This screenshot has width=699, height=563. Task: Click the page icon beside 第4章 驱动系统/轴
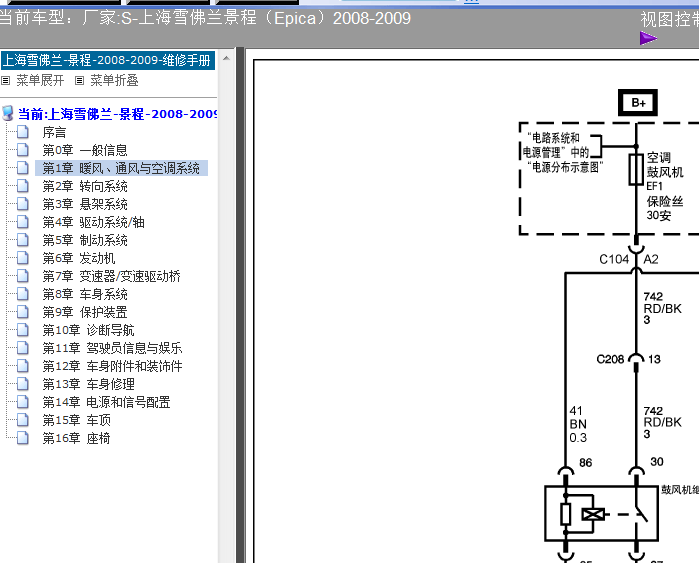point(23,222)
